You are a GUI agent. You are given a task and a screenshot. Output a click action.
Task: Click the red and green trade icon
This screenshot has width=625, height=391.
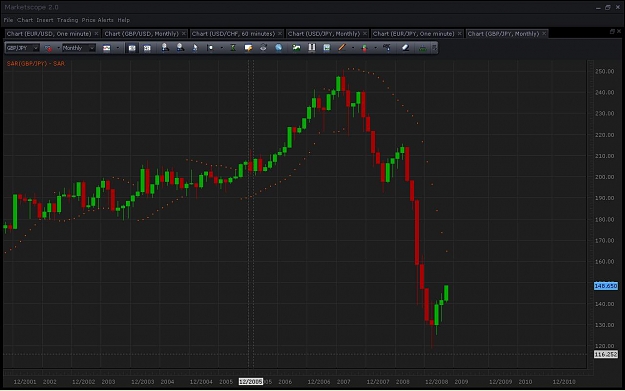point(364,48)
